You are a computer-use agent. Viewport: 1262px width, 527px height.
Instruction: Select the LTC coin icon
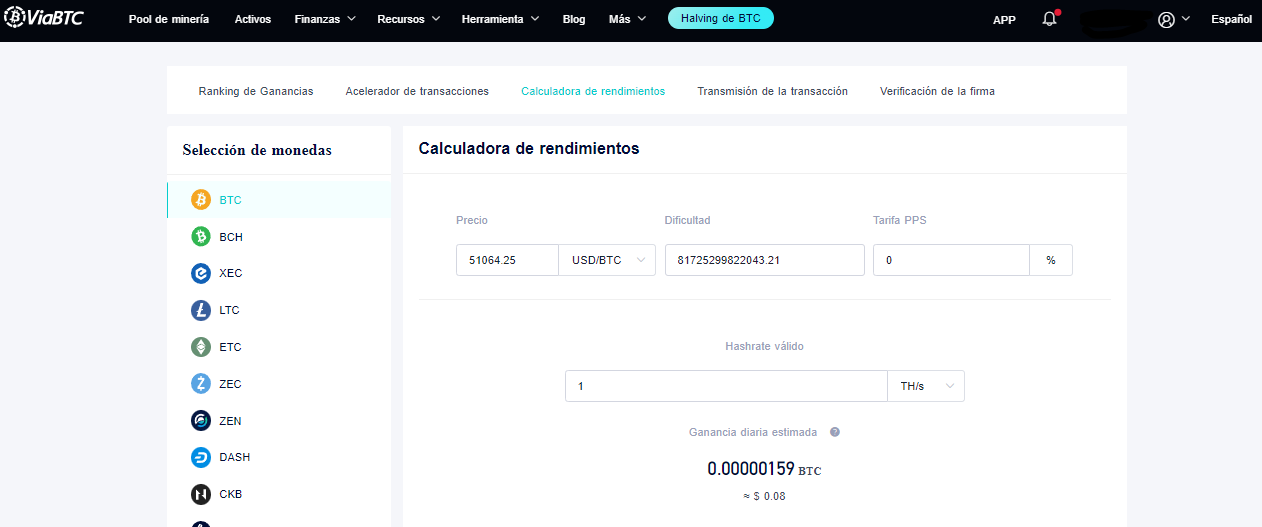click(x=201, y=310)
